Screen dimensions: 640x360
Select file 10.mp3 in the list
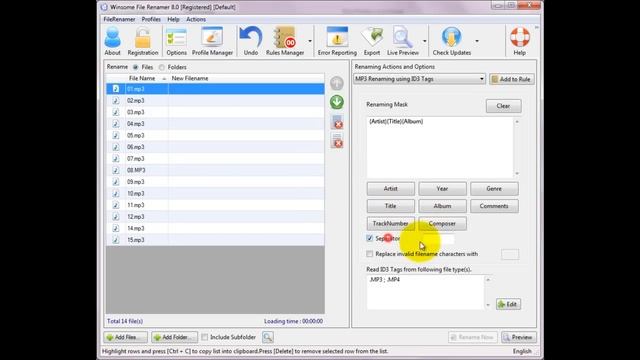click(215, 193)
